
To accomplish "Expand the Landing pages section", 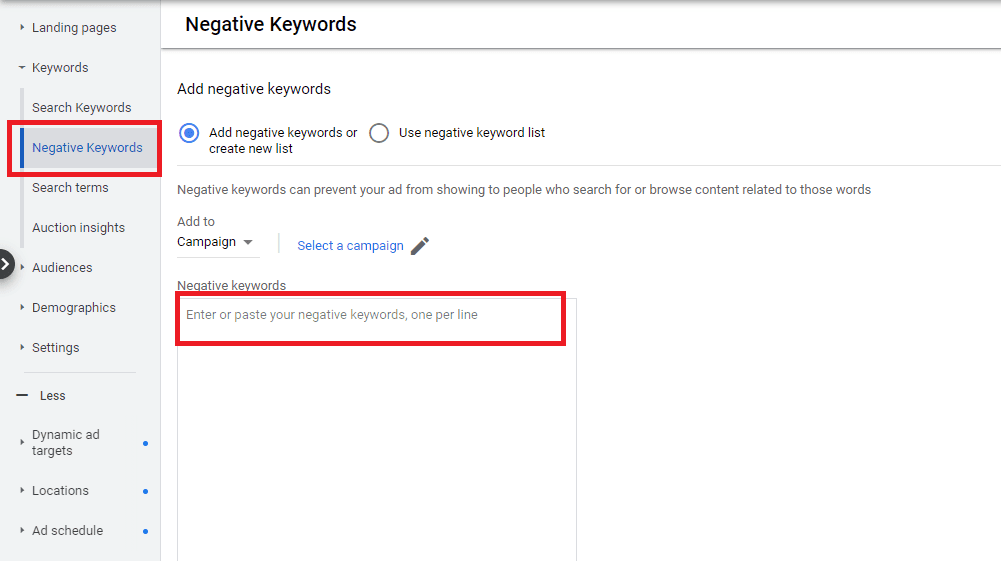I will [x=74, y=28].
